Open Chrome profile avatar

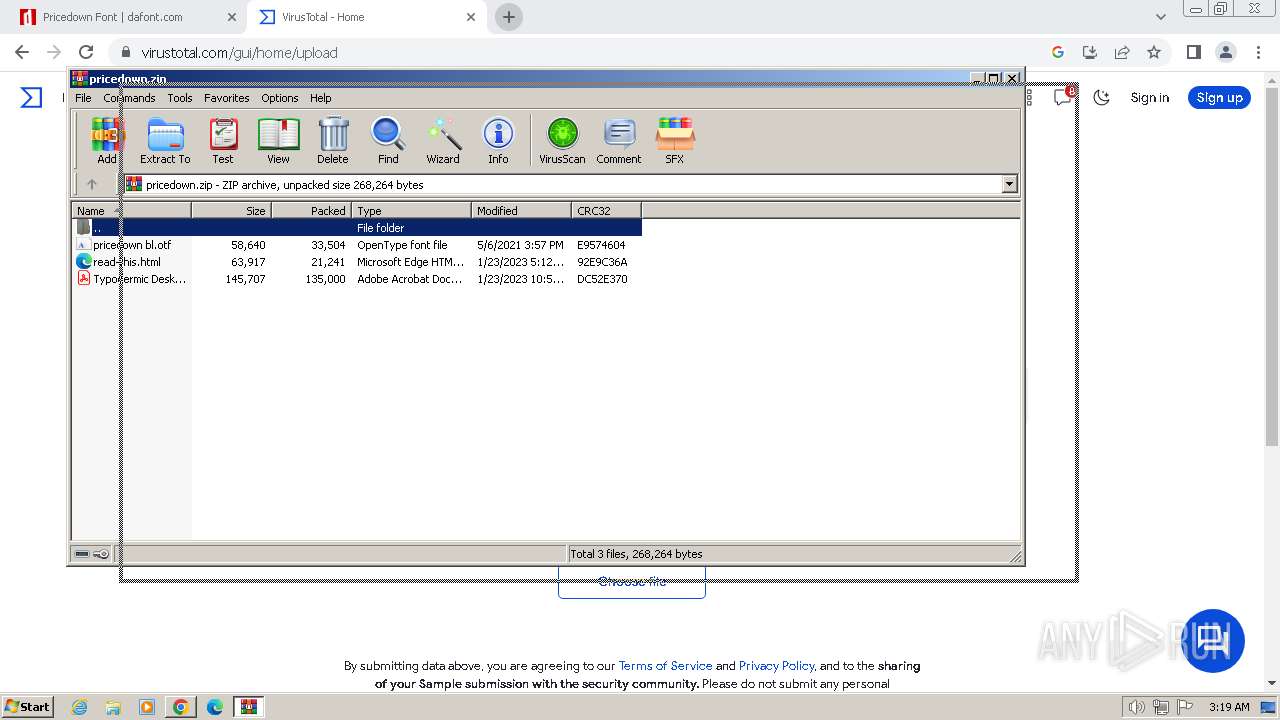[x=1225, y=52]
